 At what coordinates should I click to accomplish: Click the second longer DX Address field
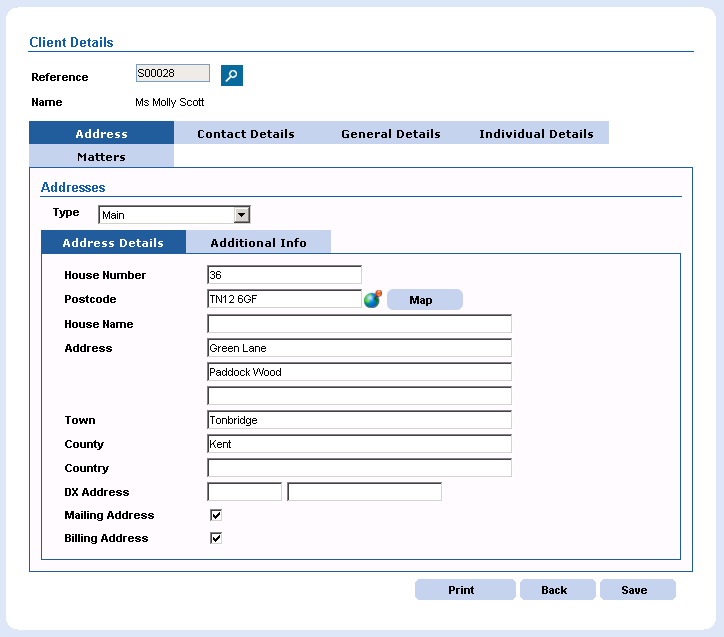coord(364,492)
